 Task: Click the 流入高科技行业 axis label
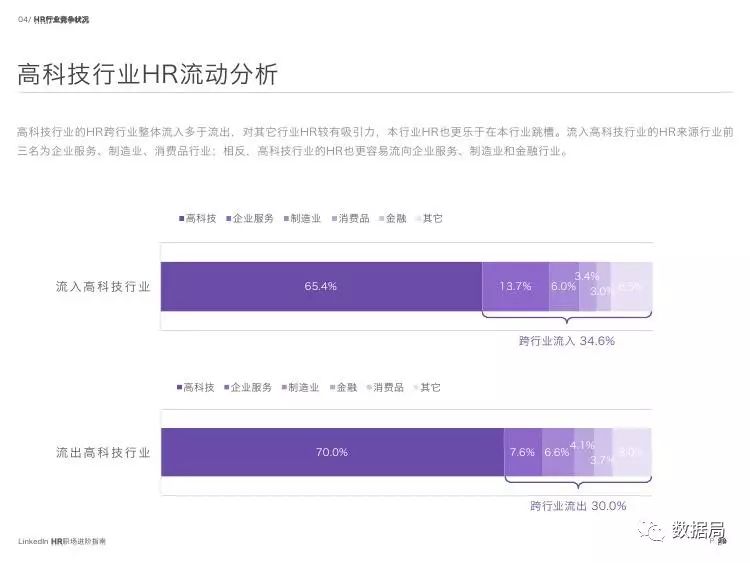(x=103, y=287)
